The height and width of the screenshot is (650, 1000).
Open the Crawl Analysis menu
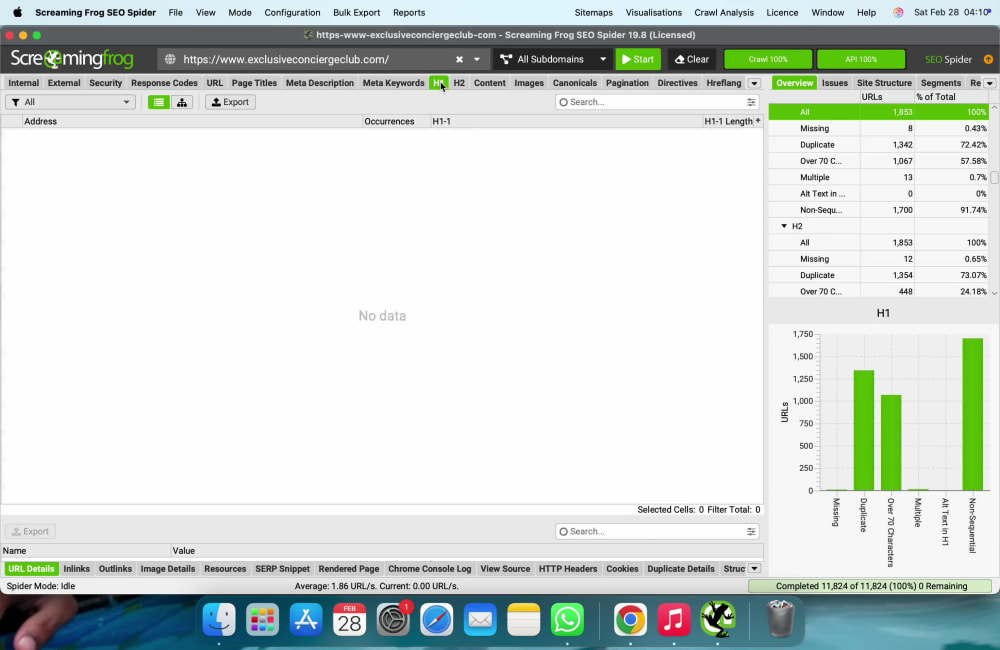coord(724,12)
